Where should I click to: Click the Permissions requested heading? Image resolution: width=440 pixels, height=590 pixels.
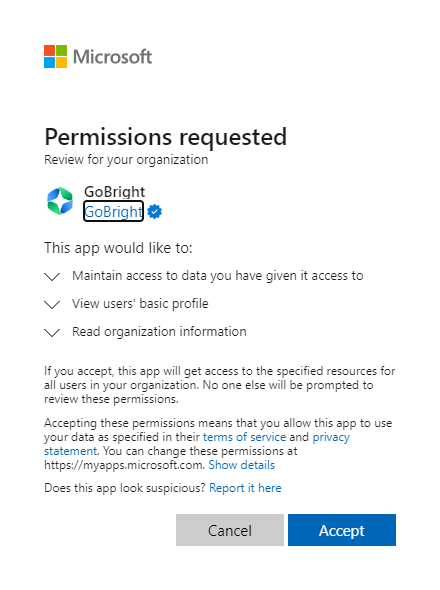[166, 137]
